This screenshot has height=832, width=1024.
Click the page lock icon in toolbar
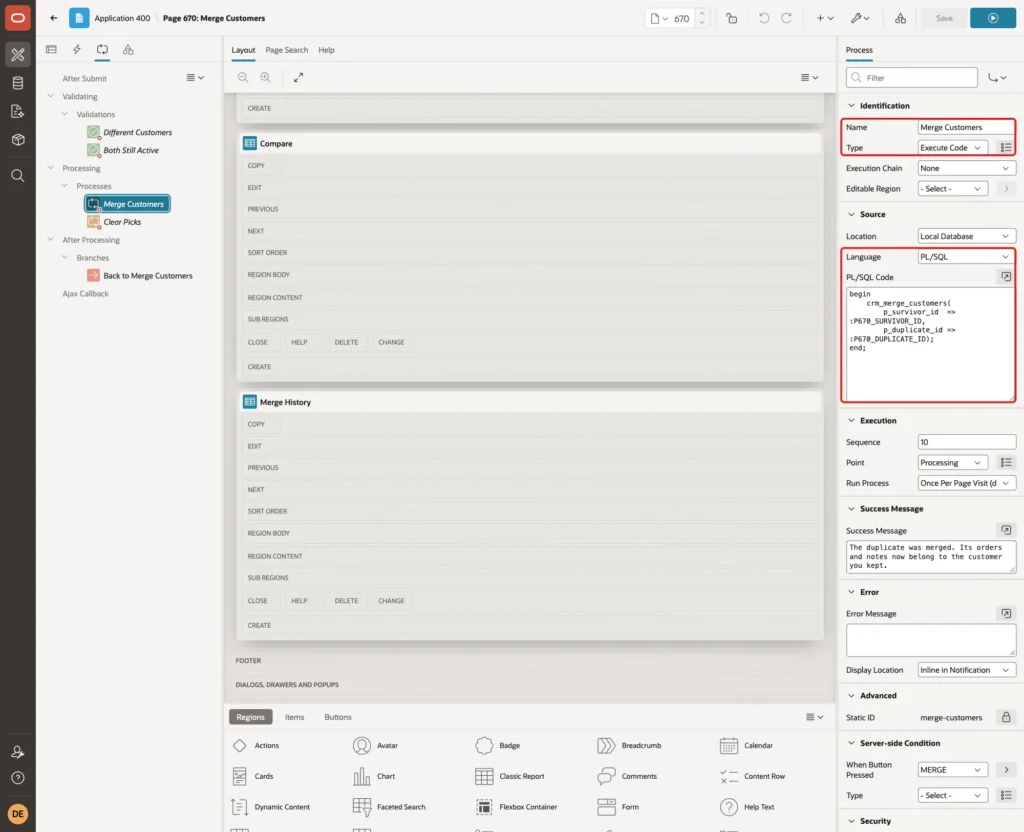pyautogui.click(x=731, y=18)
